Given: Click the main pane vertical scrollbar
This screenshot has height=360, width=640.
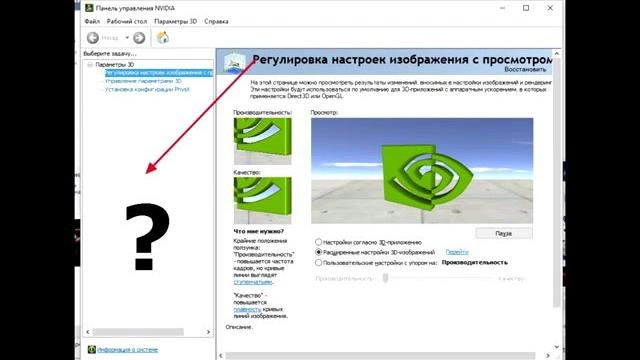Looking at the screenshot, I should (557, 183).
